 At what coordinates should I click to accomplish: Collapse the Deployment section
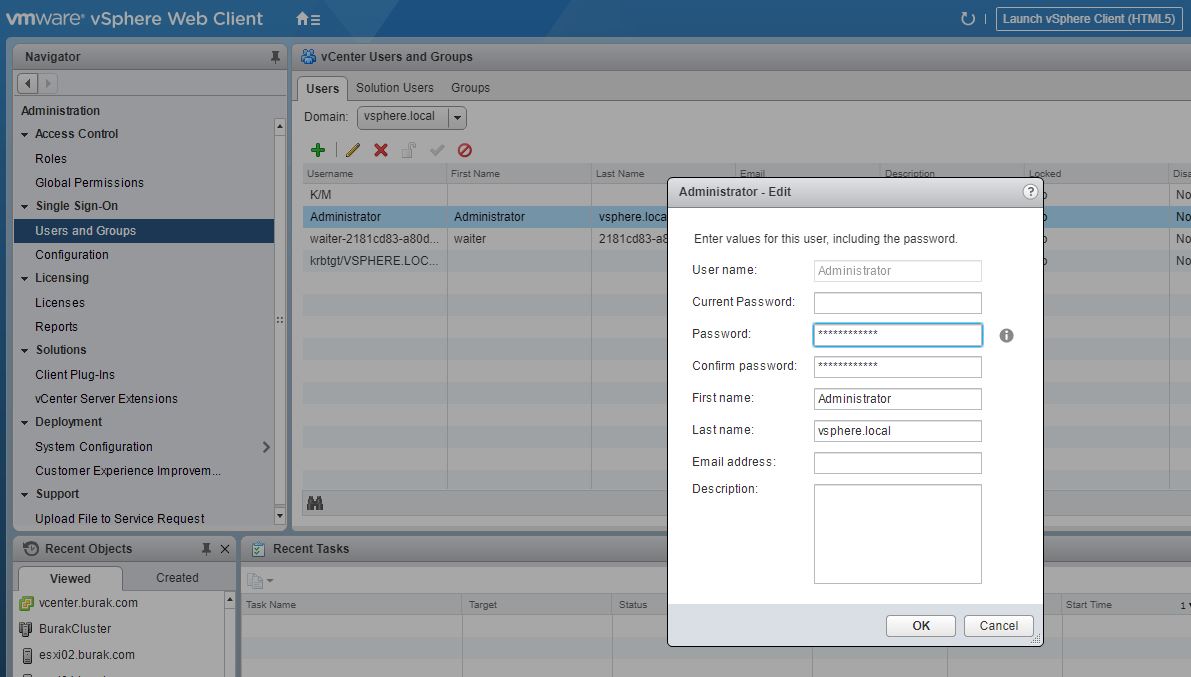25,422
